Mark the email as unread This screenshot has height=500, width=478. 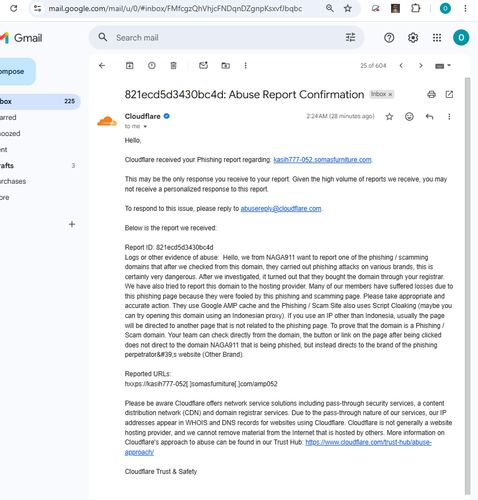coord(203,65)
